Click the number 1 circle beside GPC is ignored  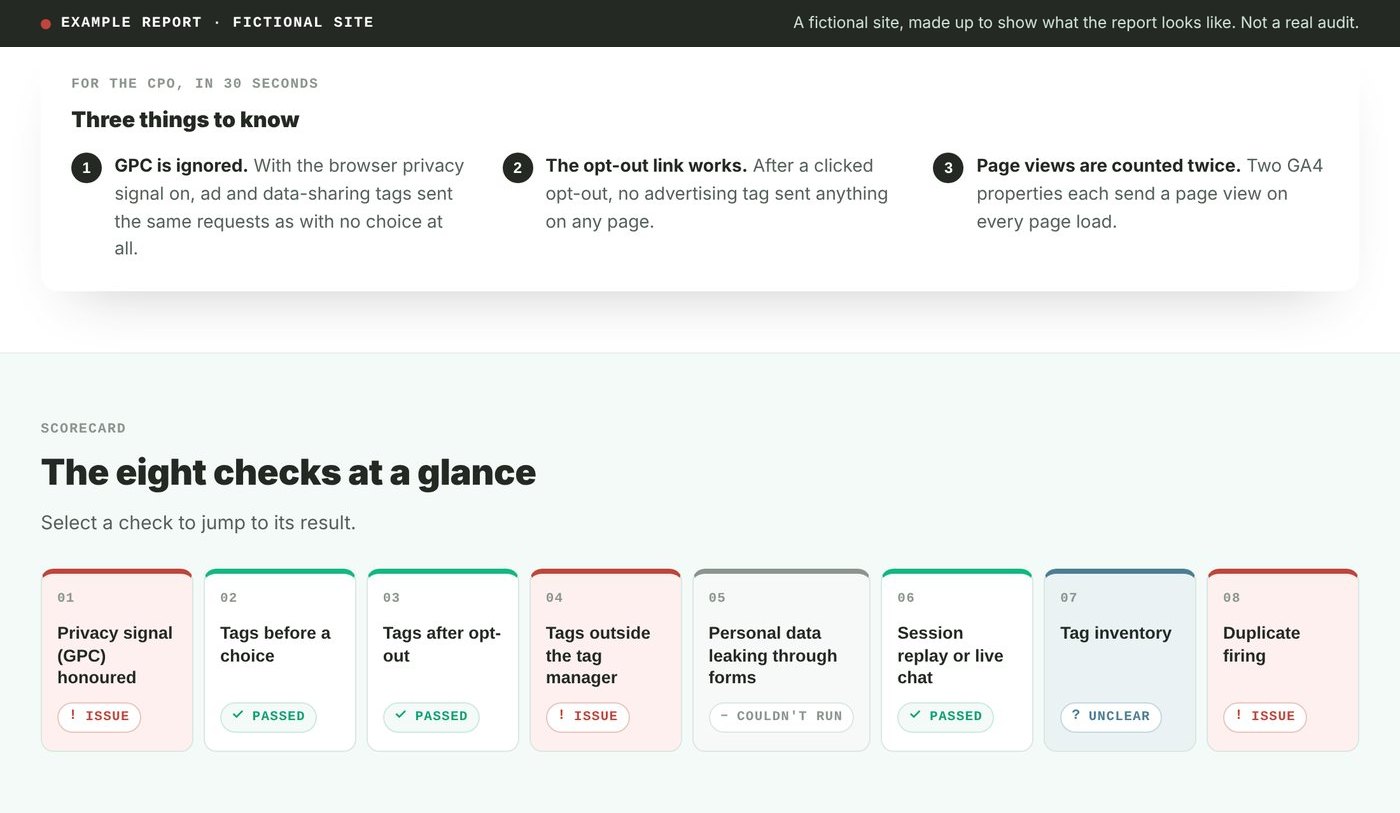coord(86,168)
